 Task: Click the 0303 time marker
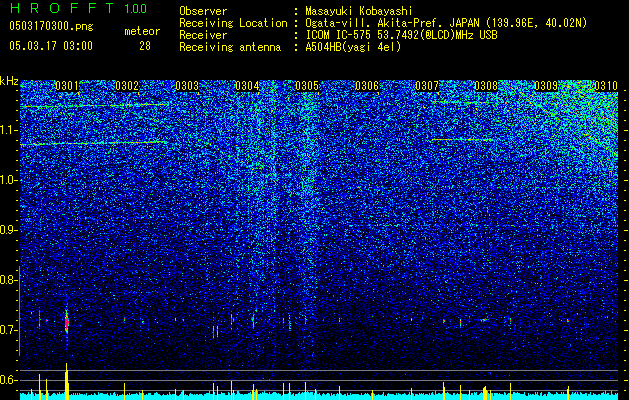coord(187,86)
